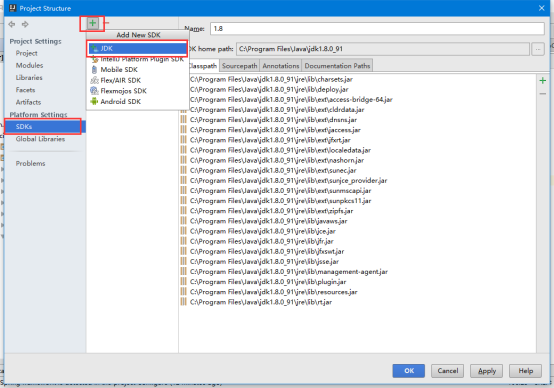
Task: Select the plugin.jar classpath entry
Action: 268,282
